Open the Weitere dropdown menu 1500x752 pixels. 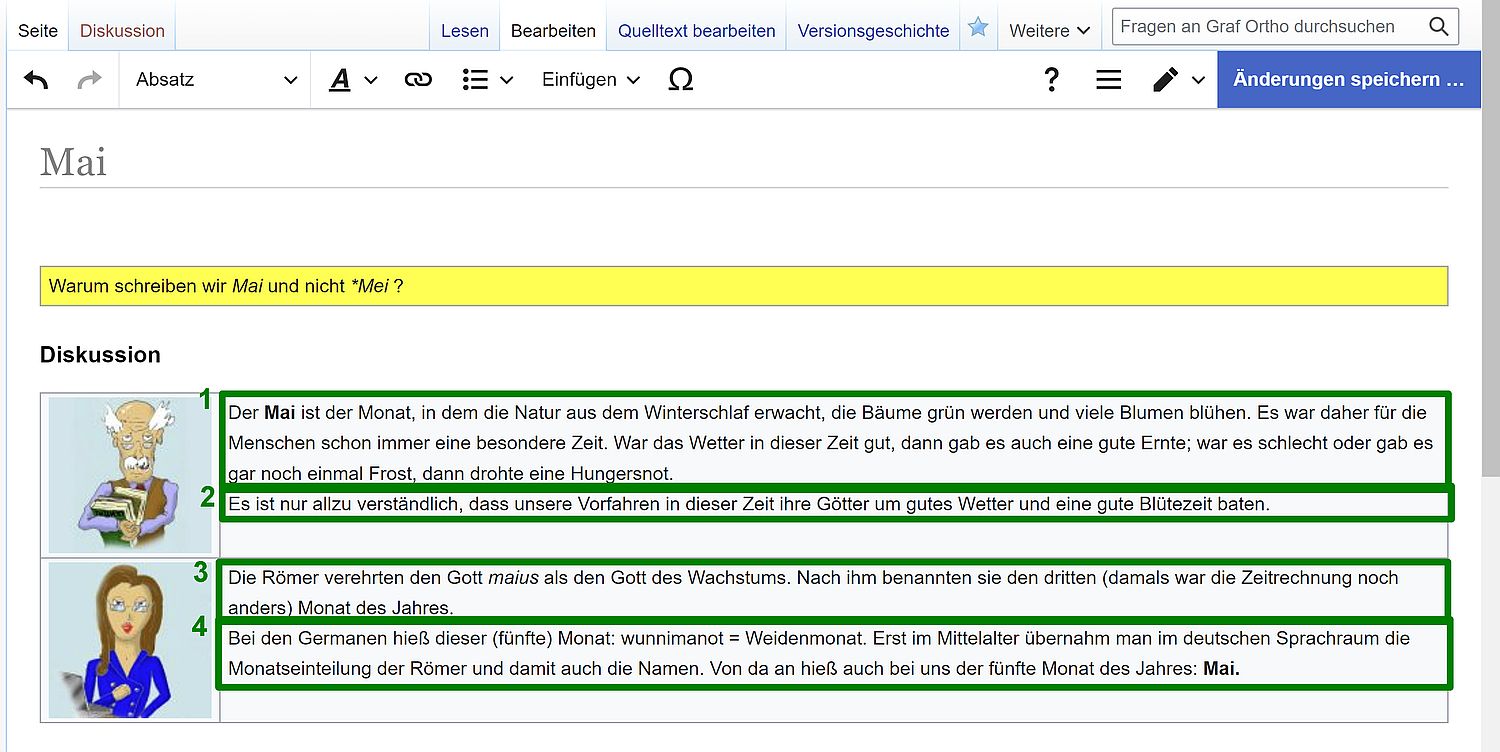[x=1049, y=31]
